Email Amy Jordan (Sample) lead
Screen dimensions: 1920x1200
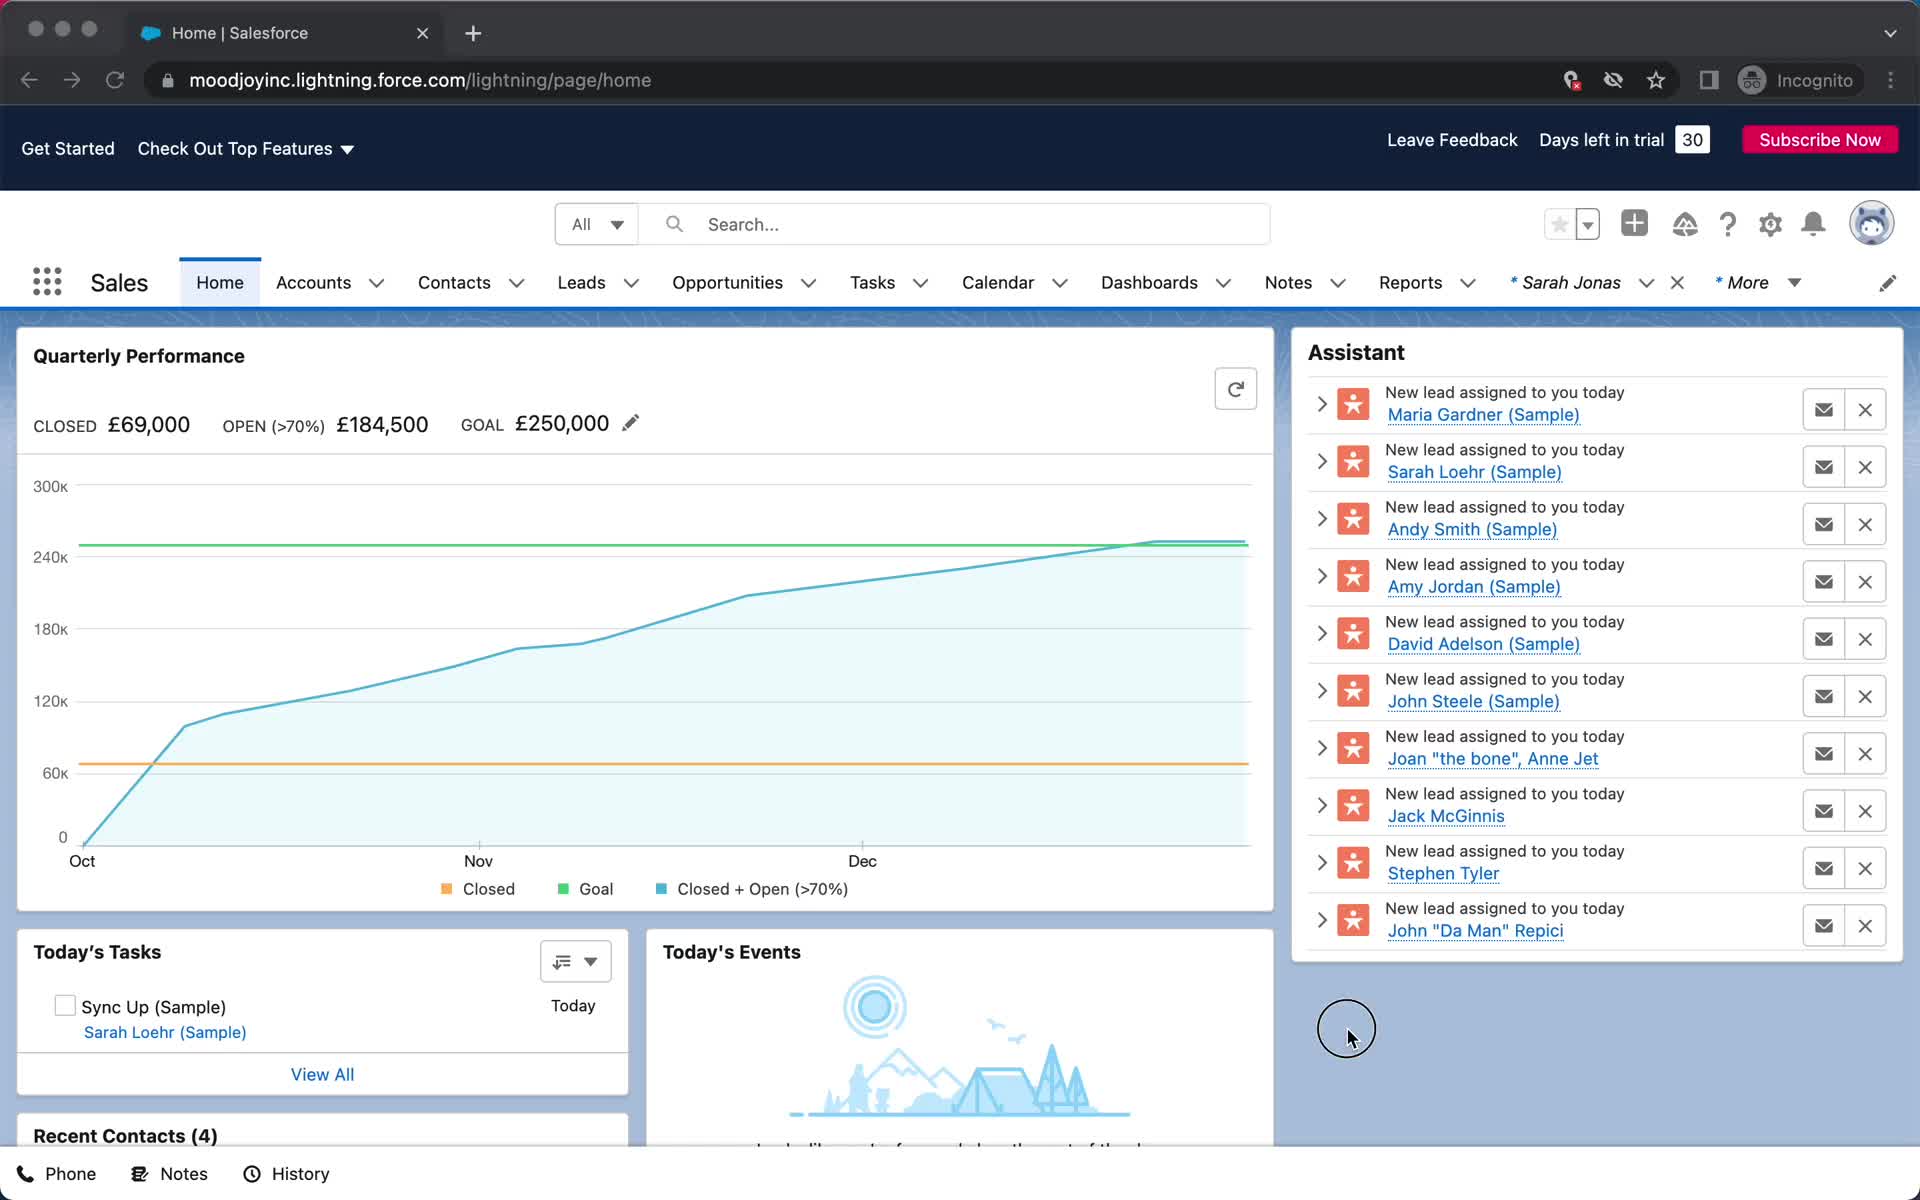coord(1824,582)
